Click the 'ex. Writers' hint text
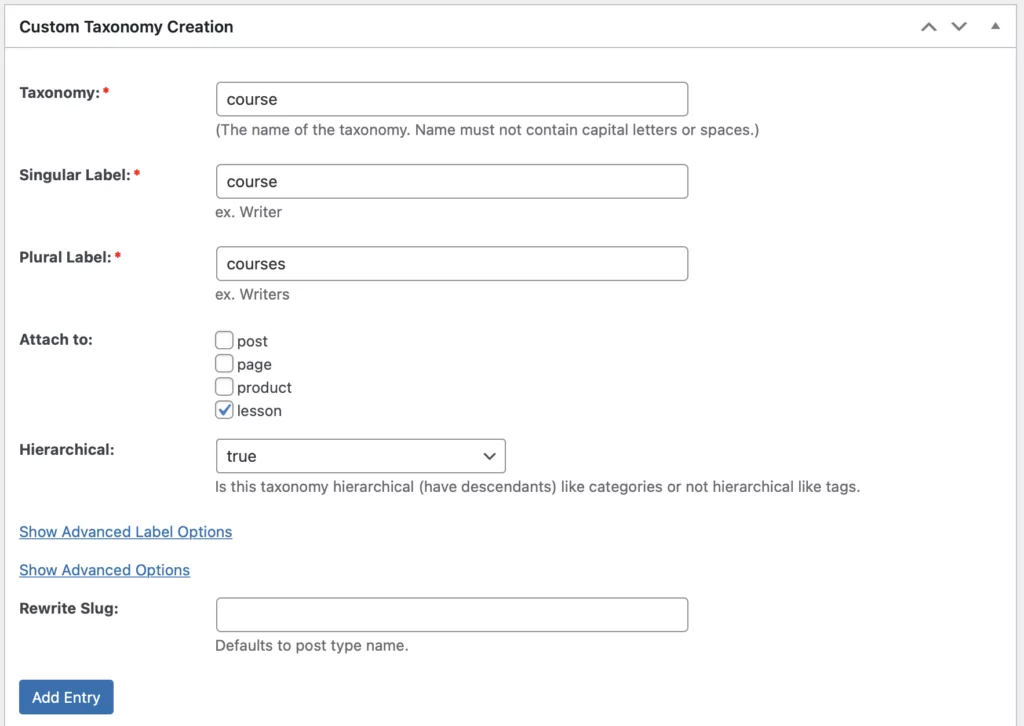 252,294
